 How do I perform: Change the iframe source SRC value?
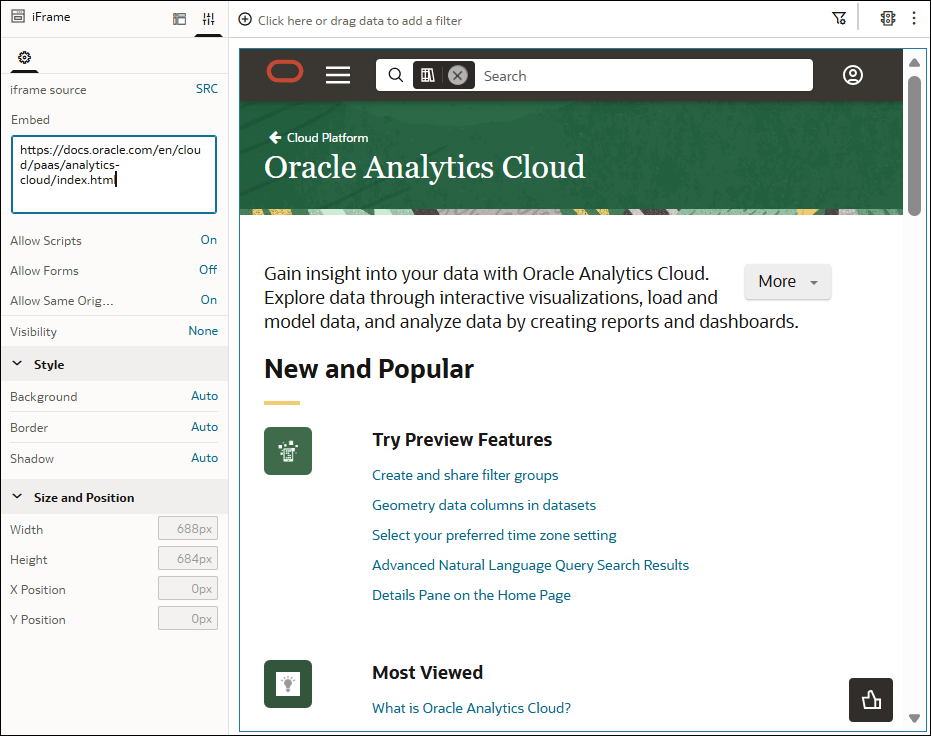point(207,89)
